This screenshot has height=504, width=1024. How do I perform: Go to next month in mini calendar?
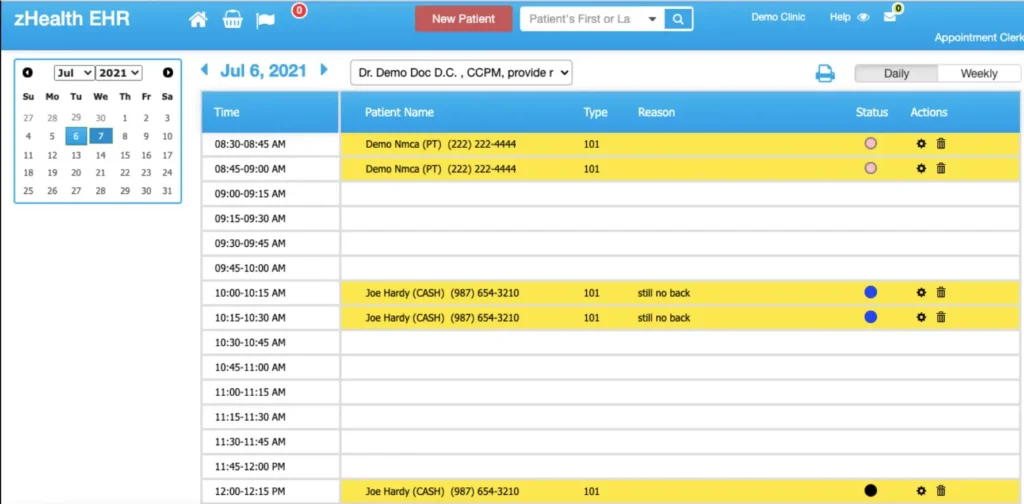coord(168,72)
